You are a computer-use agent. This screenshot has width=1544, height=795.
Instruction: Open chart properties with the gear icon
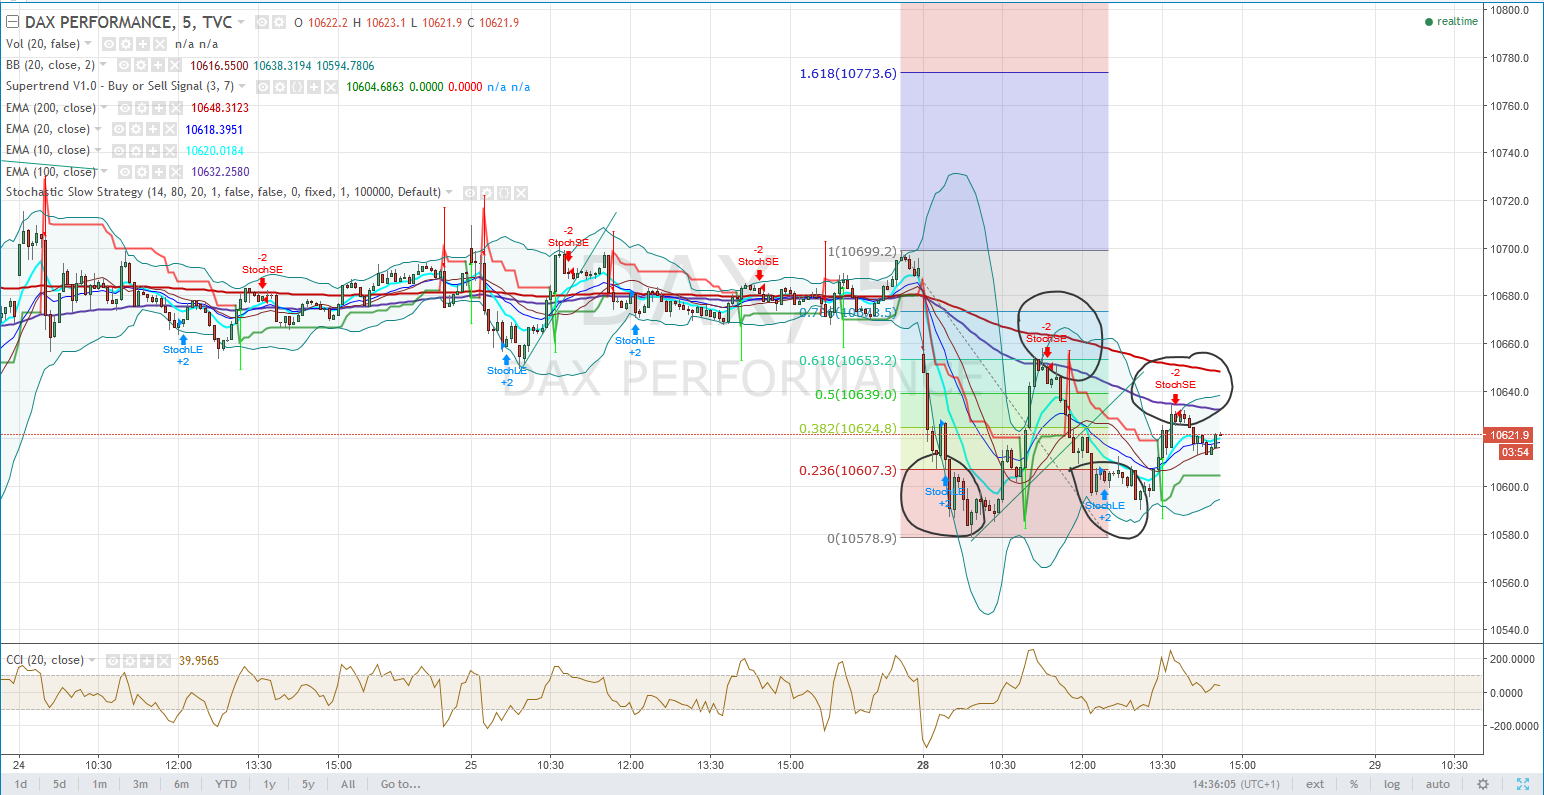click(x=1483, y=784)
